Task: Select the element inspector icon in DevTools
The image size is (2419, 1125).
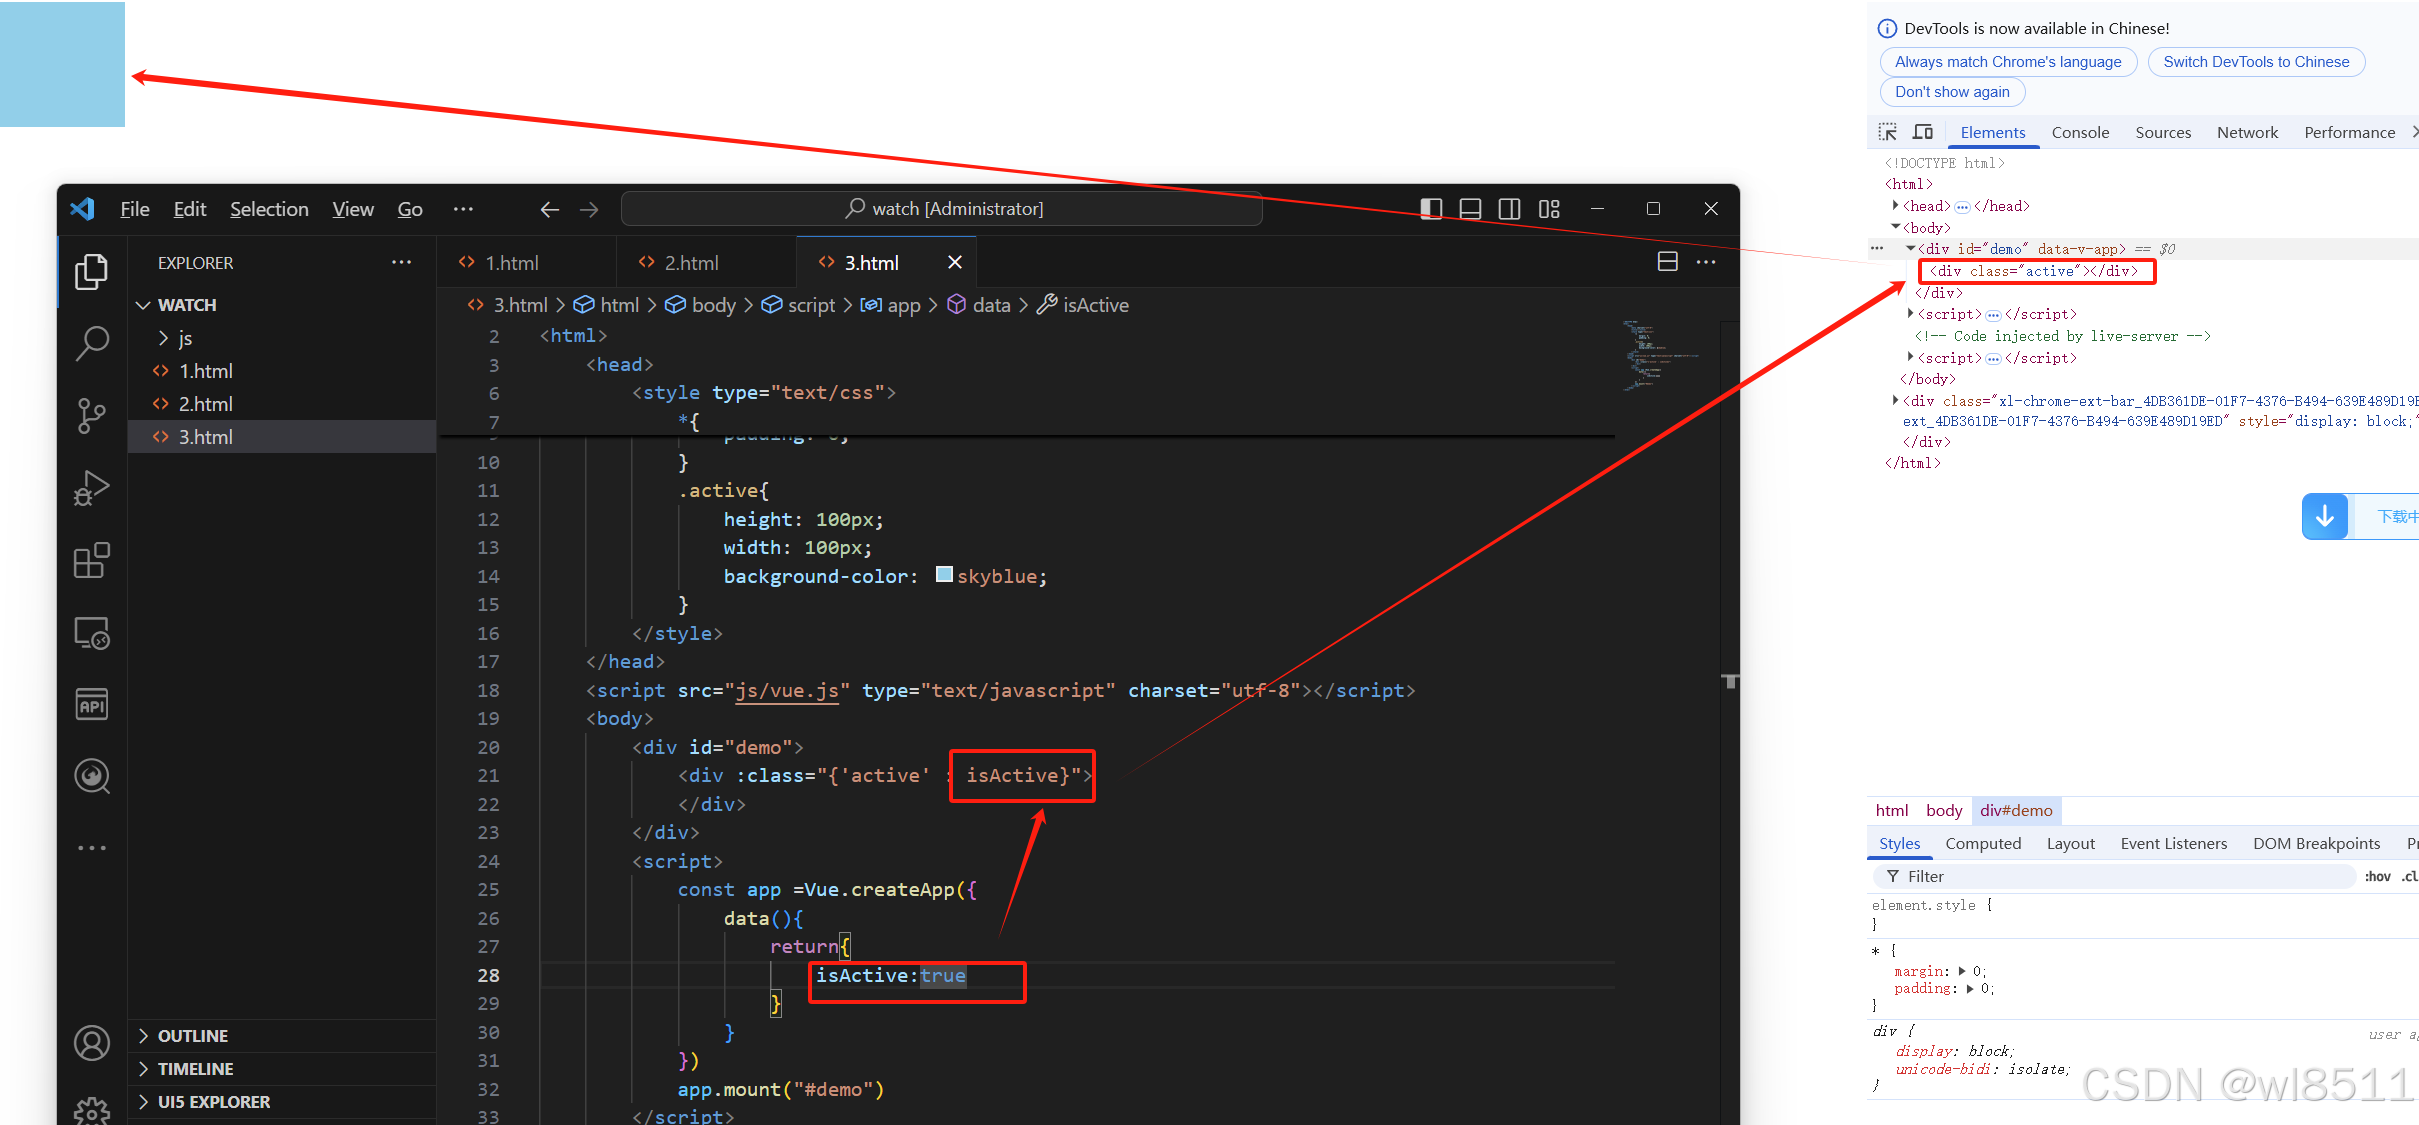Action: click(x=1888, y=131)
